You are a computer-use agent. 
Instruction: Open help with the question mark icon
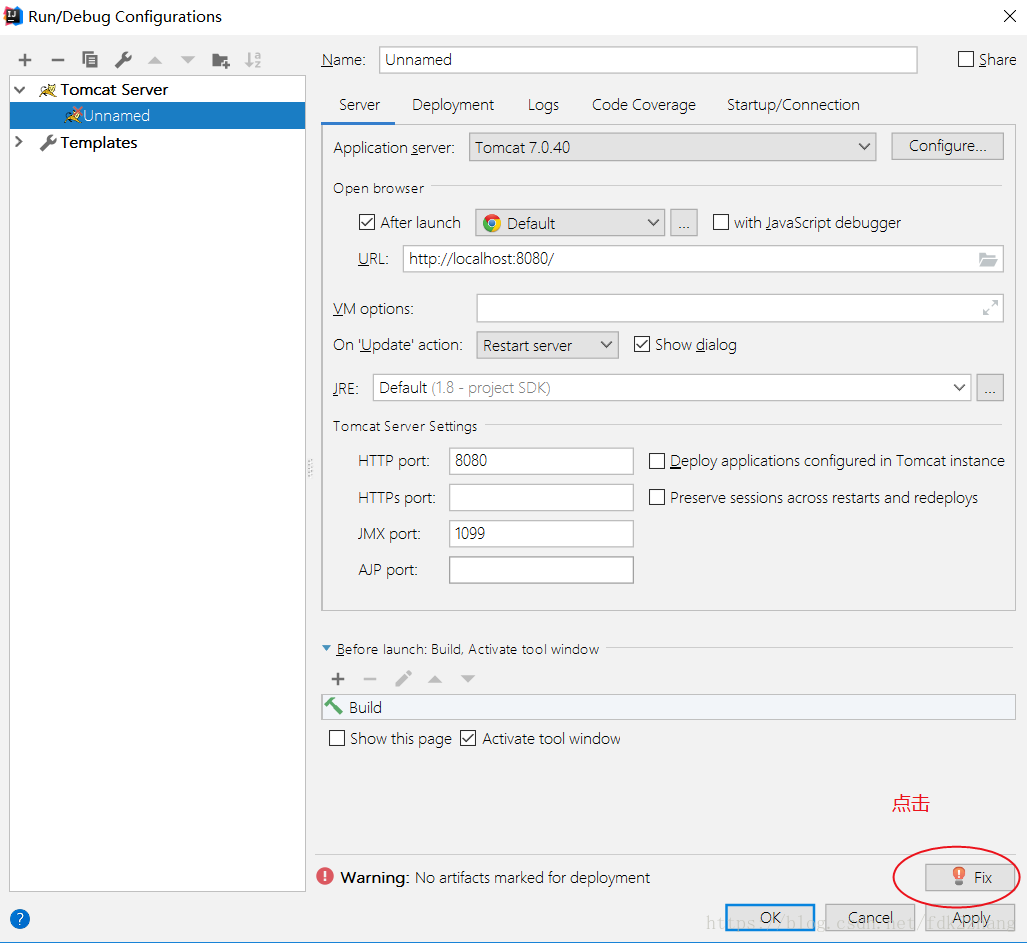pyautogui.click(x=20, y=919)
